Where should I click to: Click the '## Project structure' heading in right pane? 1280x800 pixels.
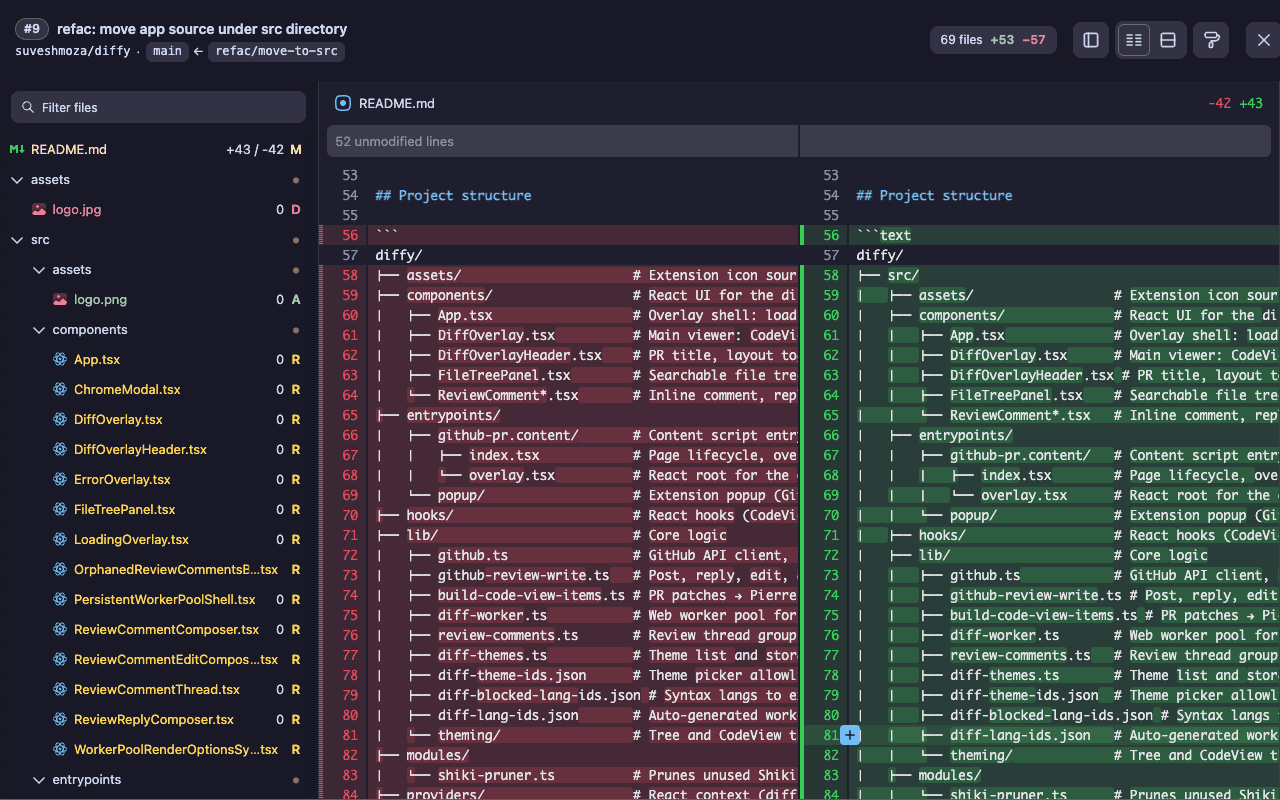934,195
